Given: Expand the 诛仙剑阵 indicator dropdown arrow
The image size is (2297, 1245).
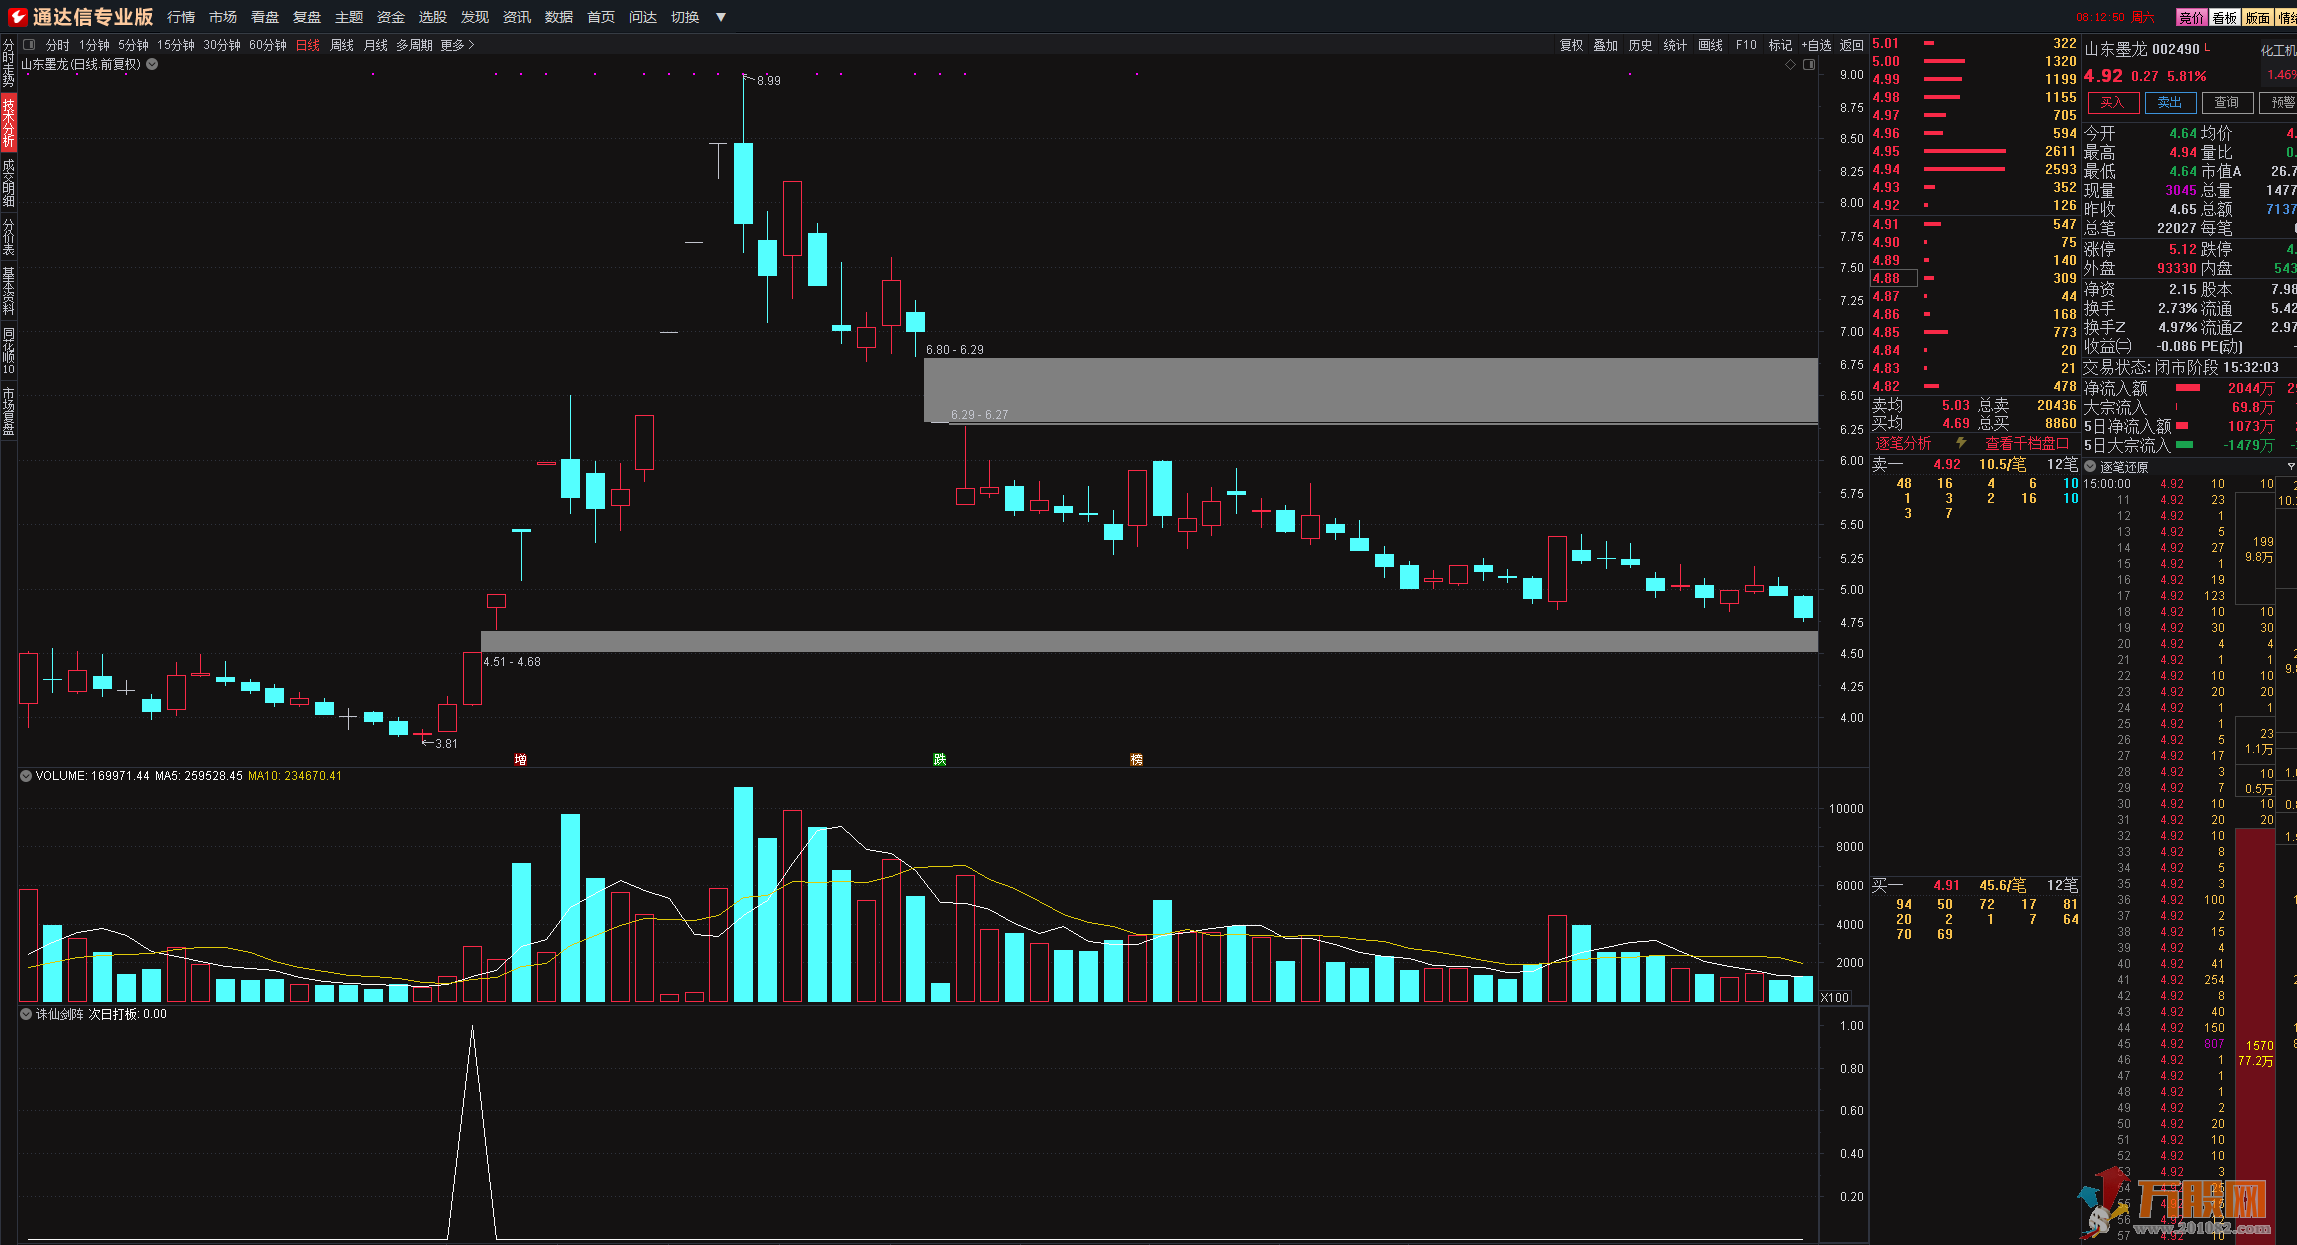Looking at the screenshot, I should click(x=26, y=1014).
